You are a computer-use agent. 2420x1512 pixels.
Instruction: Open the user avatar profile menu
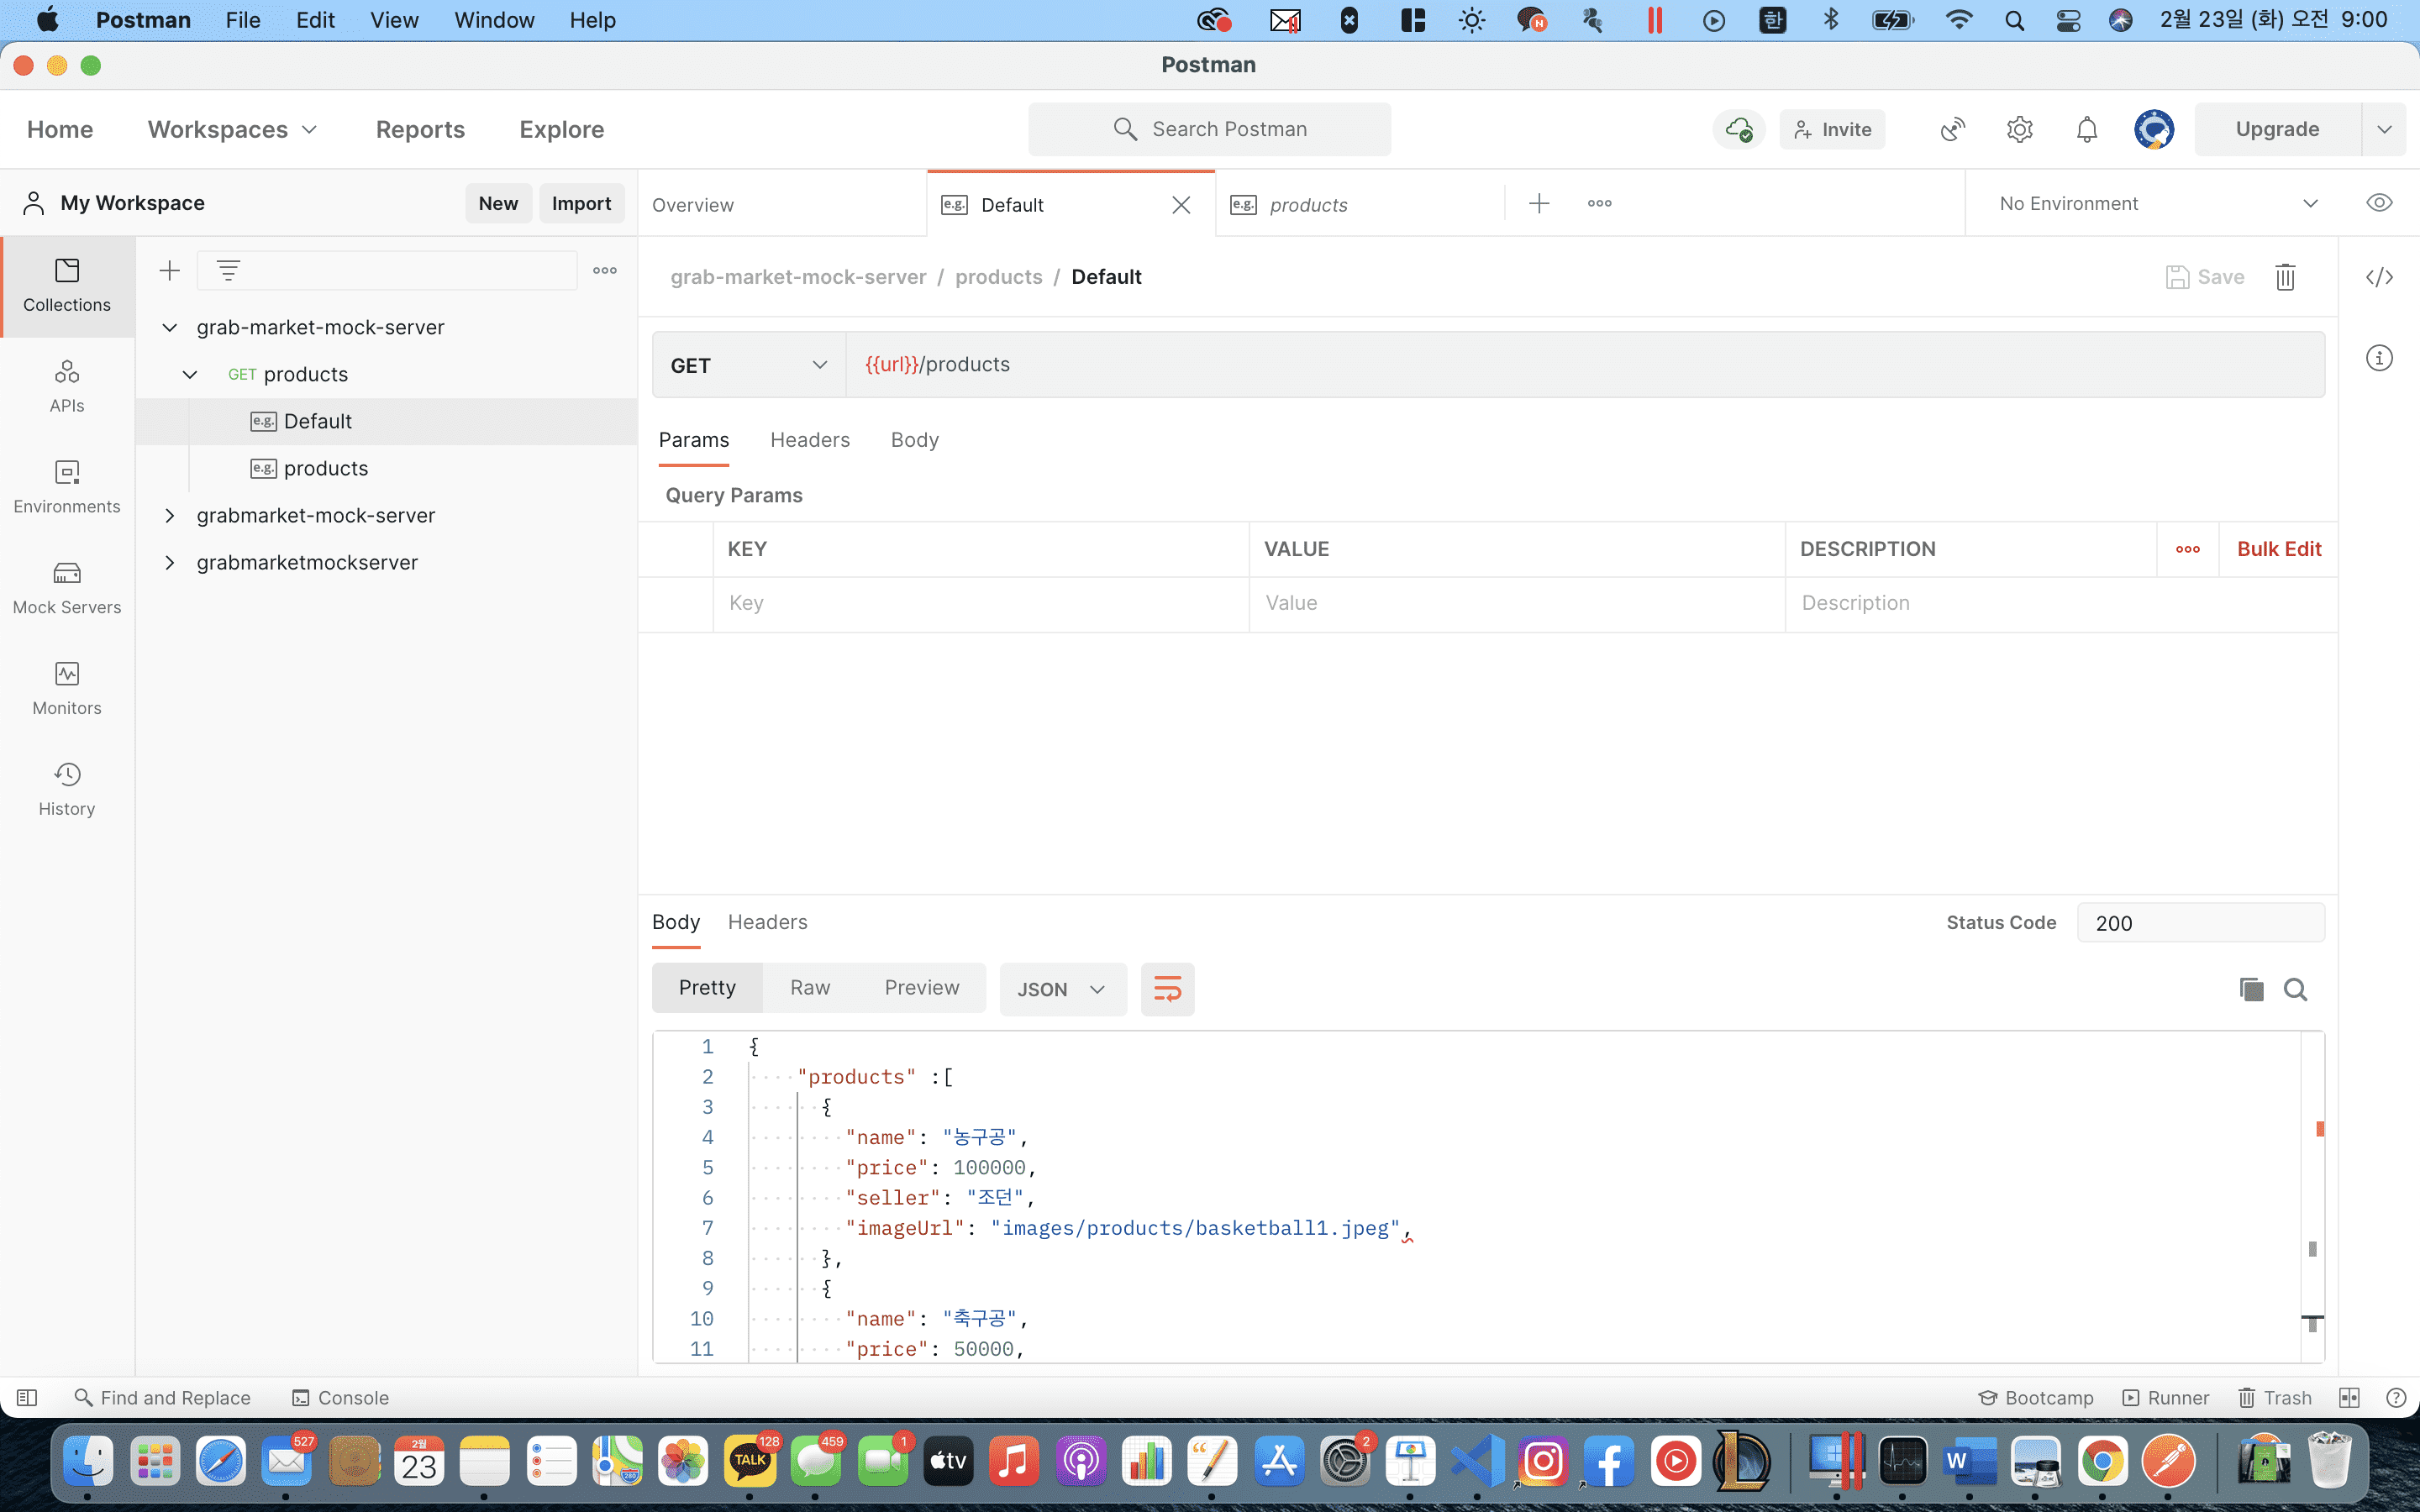2154,129
